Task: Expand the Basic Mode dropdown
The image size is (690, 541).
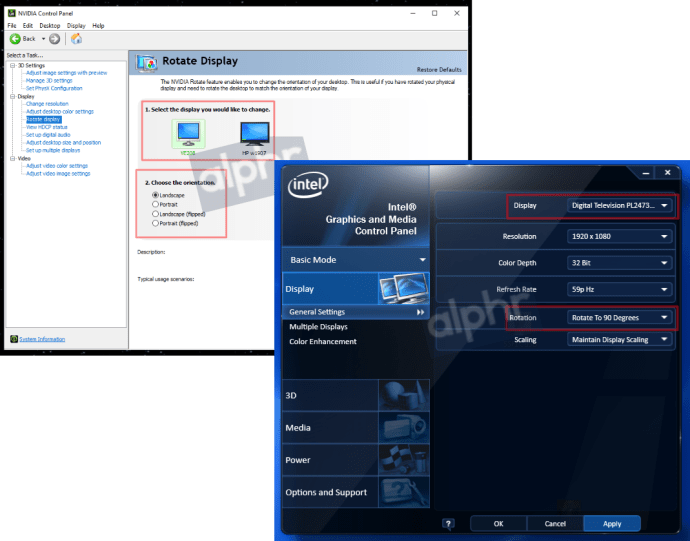Action: coord(422,260)
